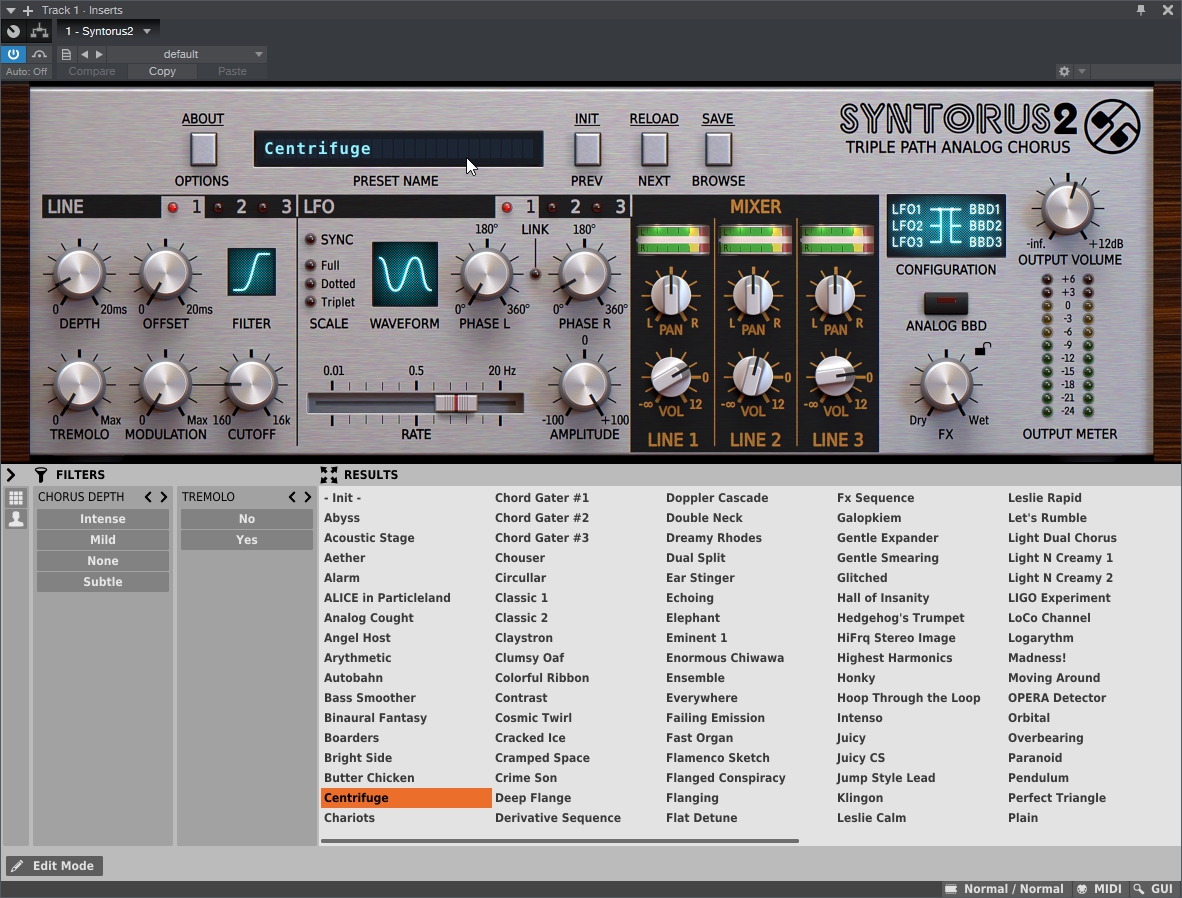The image size is (1182, 898).
Task: Click CHORUS DEPTH previous chevron
Action: click(149, 497)
